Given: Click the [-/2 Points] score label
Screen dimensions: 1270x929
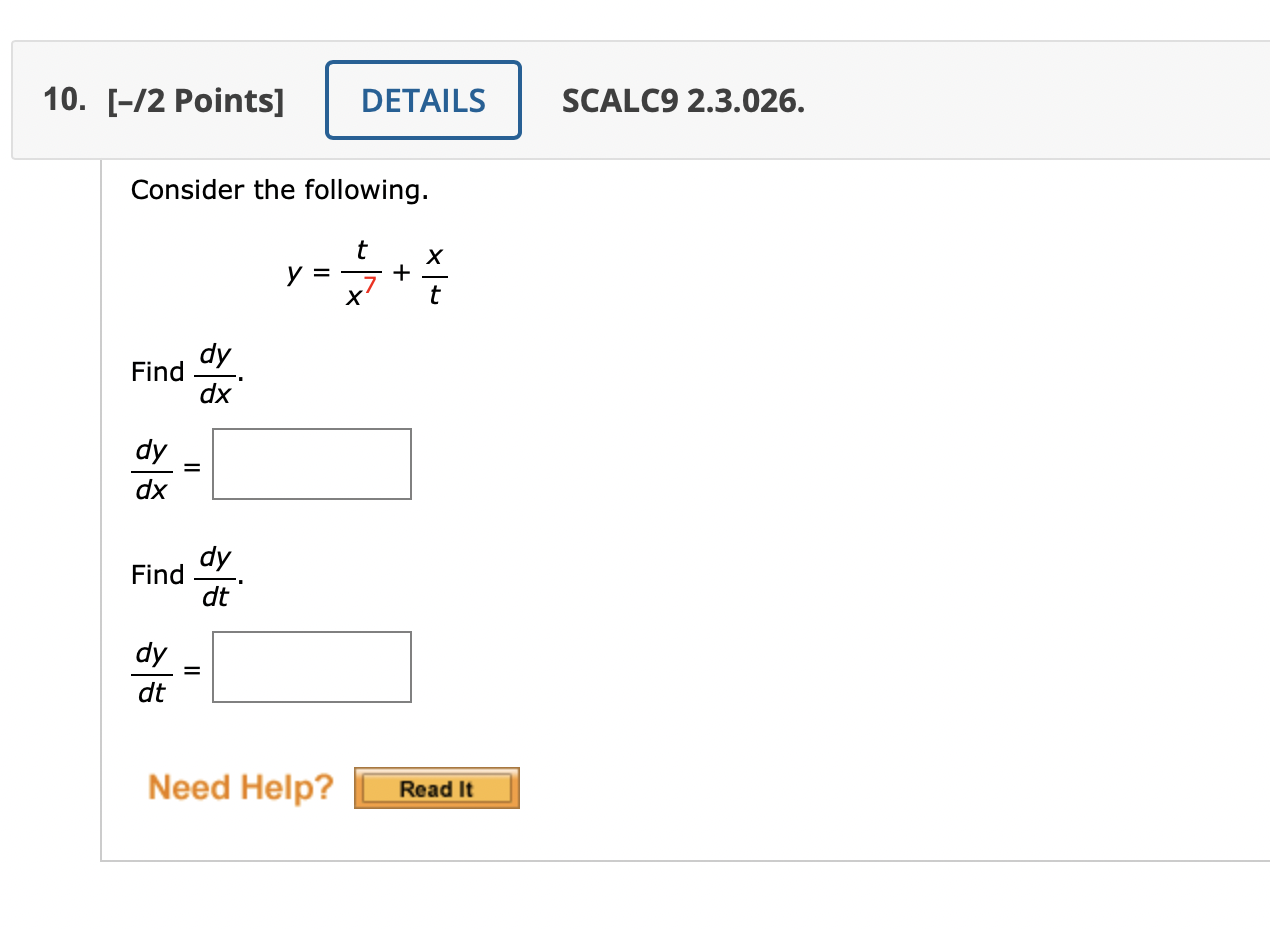Looking at the screenshot, I should click(195, 99).
